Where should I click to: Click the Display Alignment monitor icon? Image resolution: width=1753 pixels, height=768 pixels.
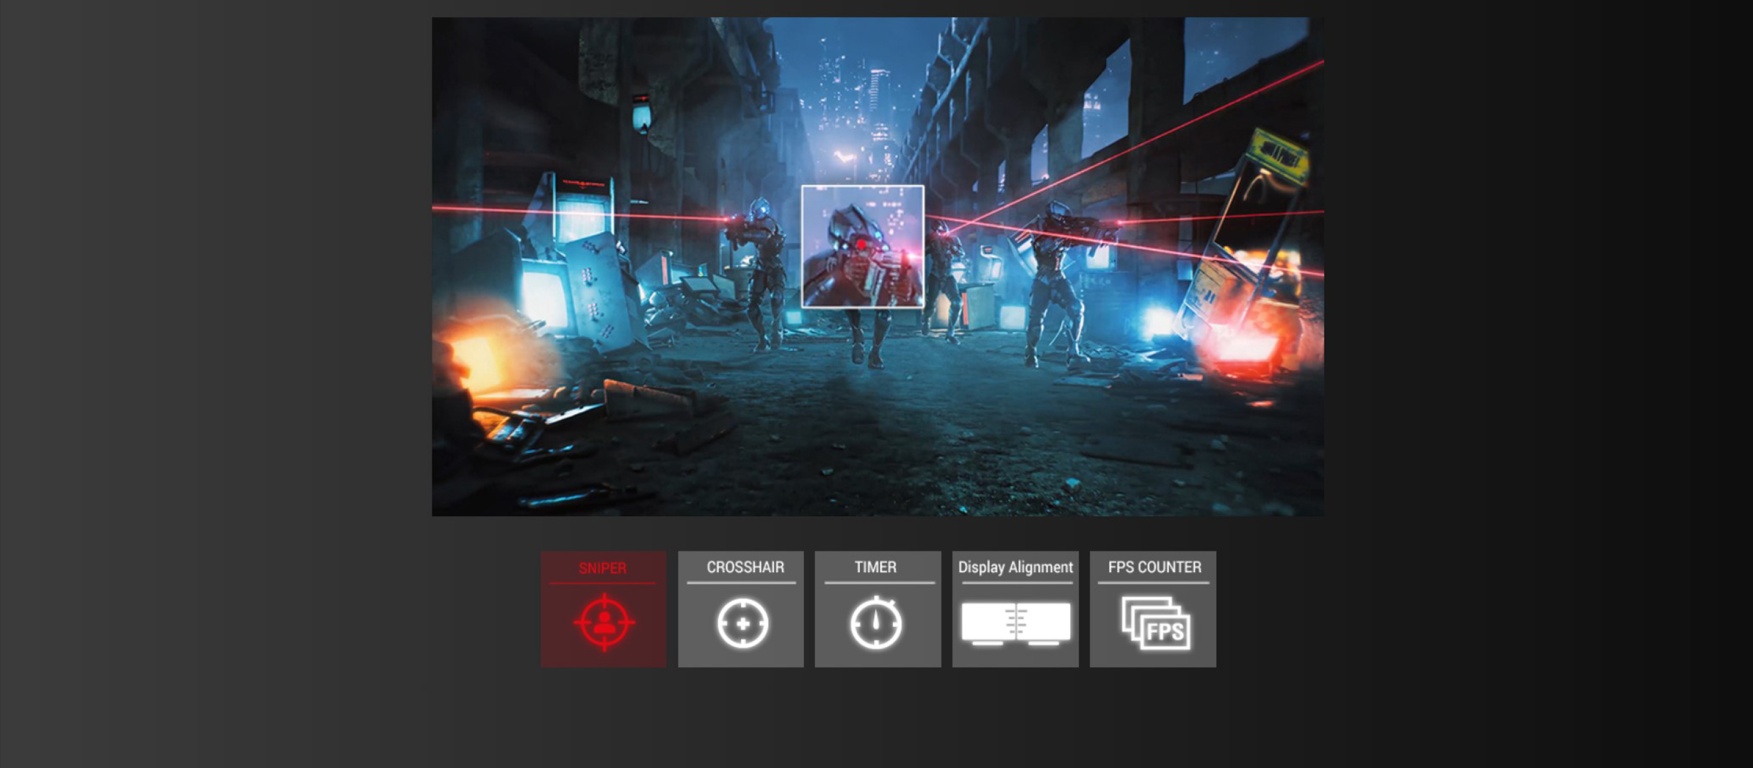(x=1015, y=623)
